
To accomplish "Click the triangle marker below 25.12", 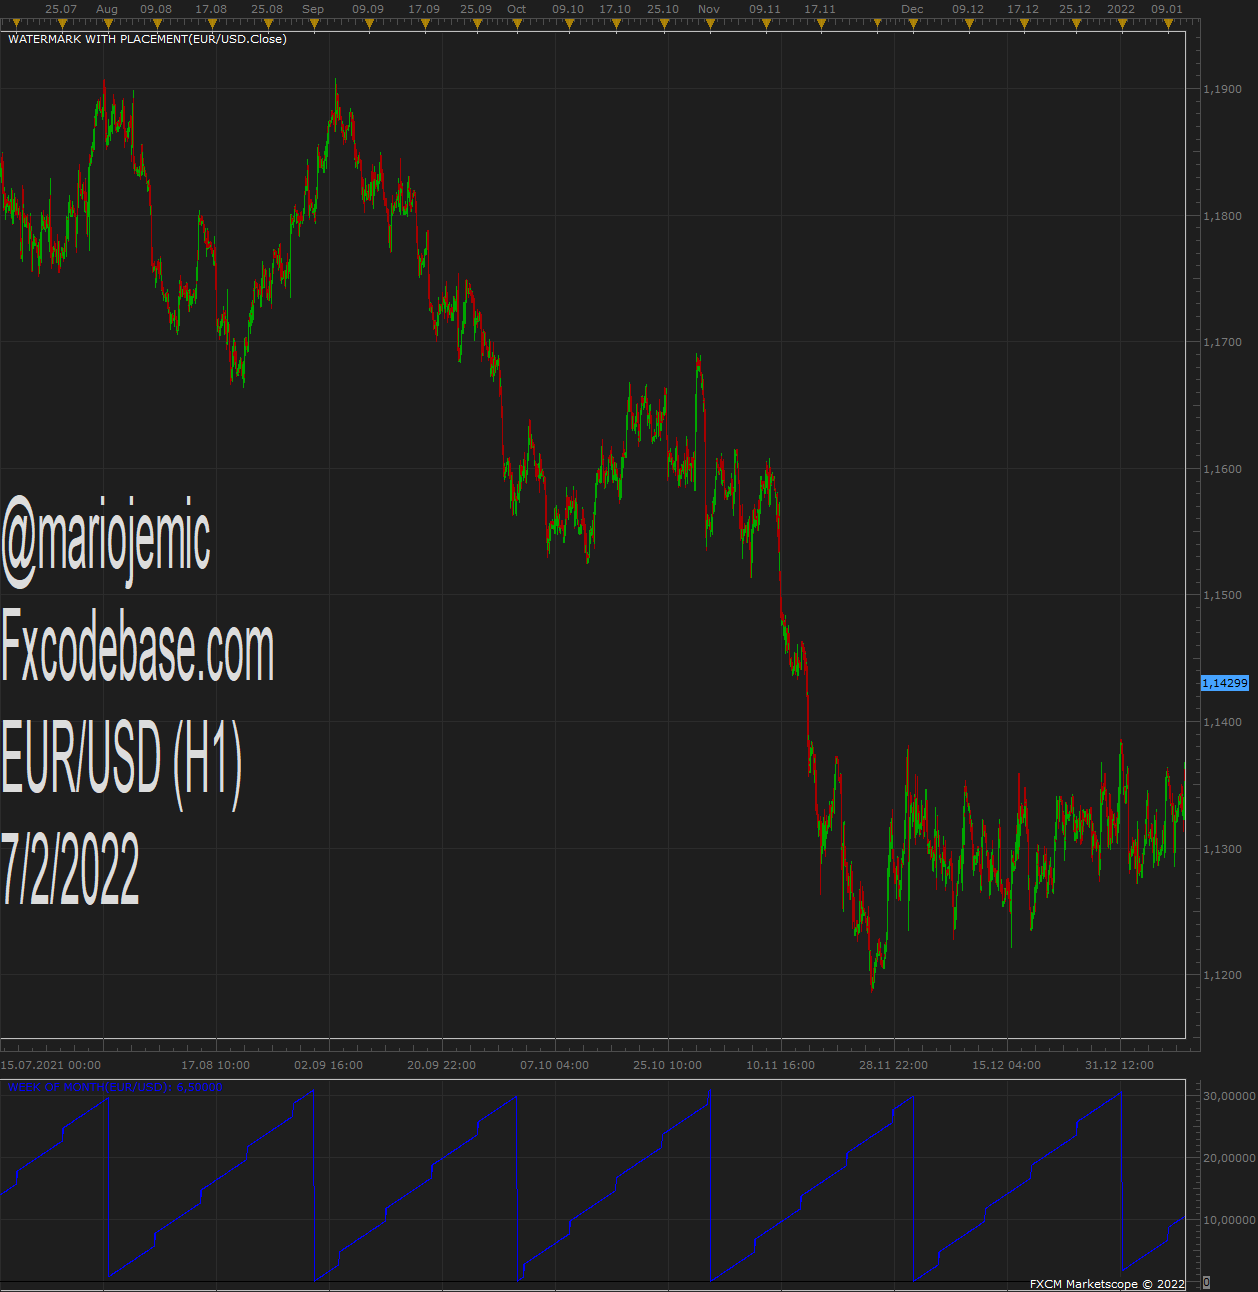I will (x=1075, y=23).
